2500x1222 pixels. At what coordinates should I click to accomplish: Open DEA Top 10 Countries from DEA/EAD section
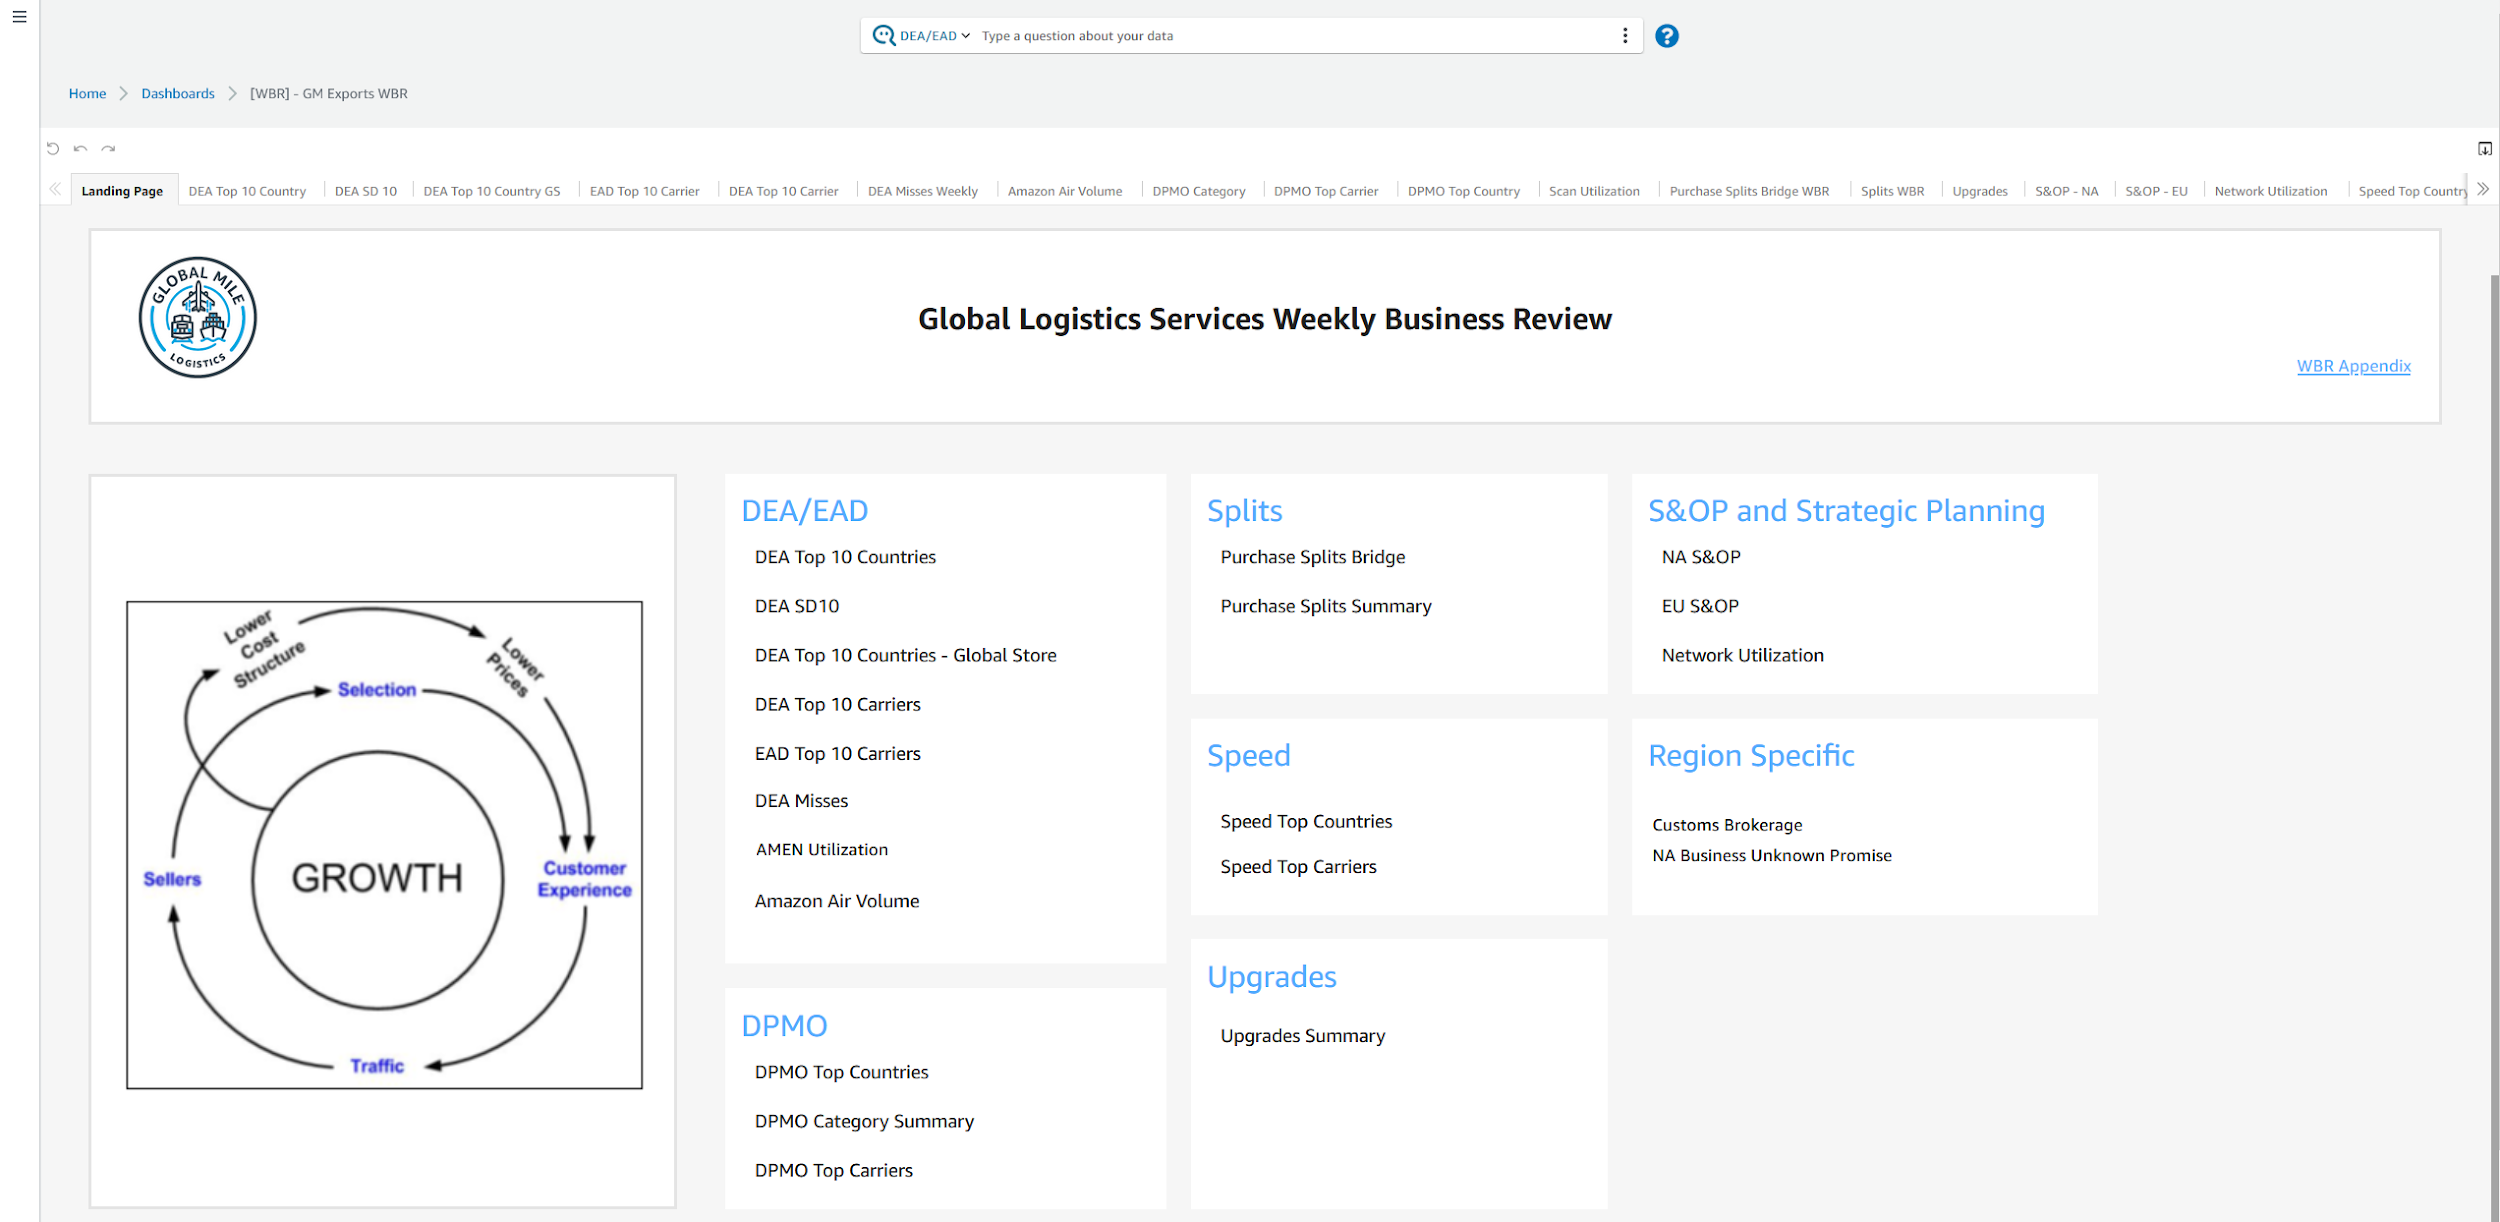[845, 557]
